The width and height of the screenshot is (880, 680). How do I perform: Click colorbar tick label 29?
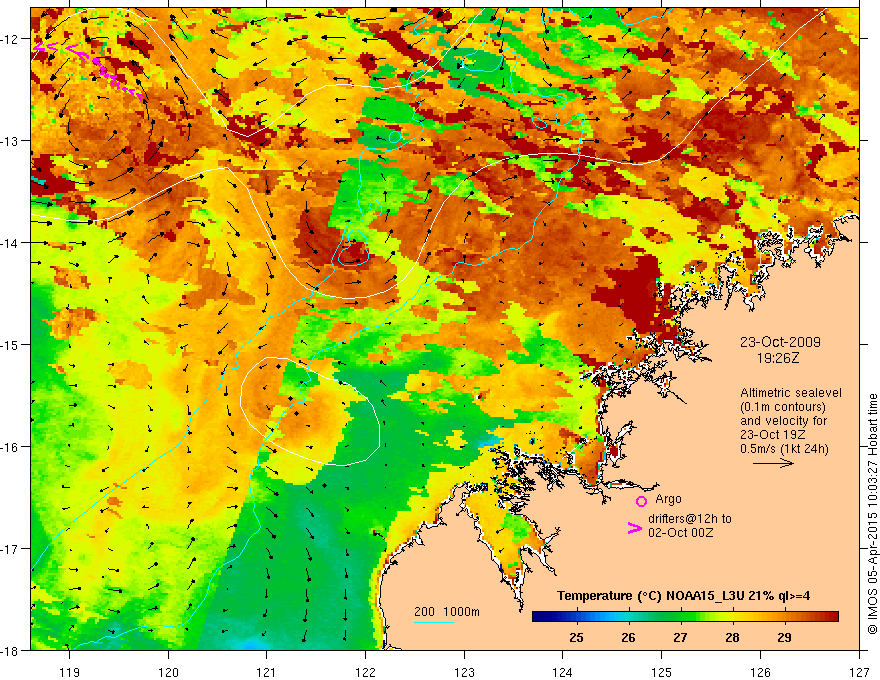tap(784, 637)
